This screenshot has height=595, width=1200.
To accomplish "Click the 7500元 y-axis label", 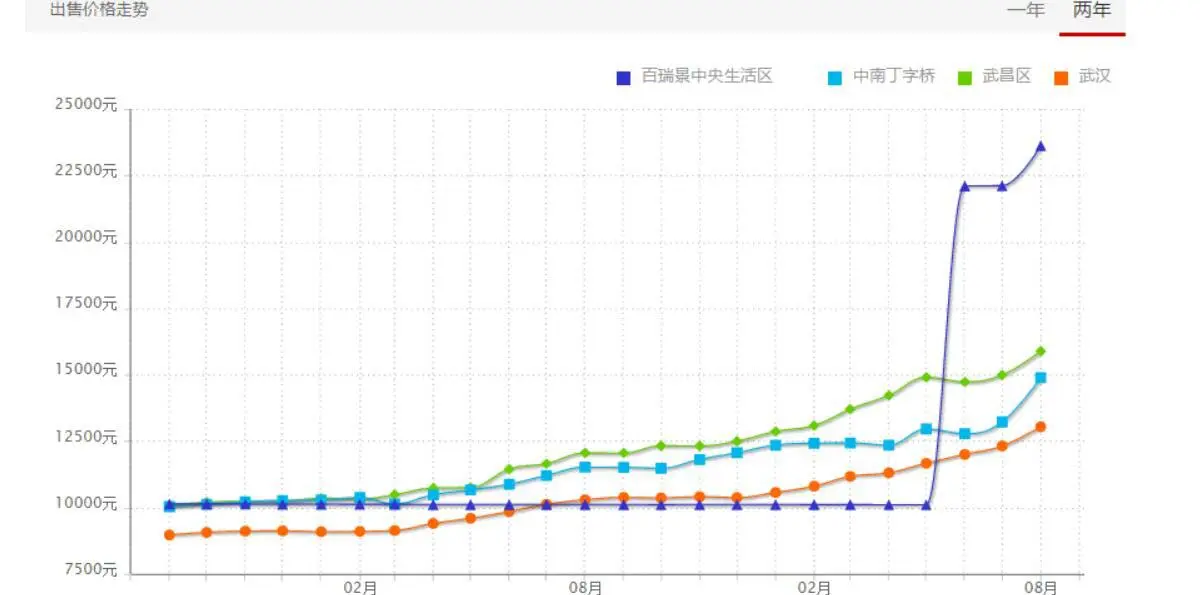I will [91, 570].
